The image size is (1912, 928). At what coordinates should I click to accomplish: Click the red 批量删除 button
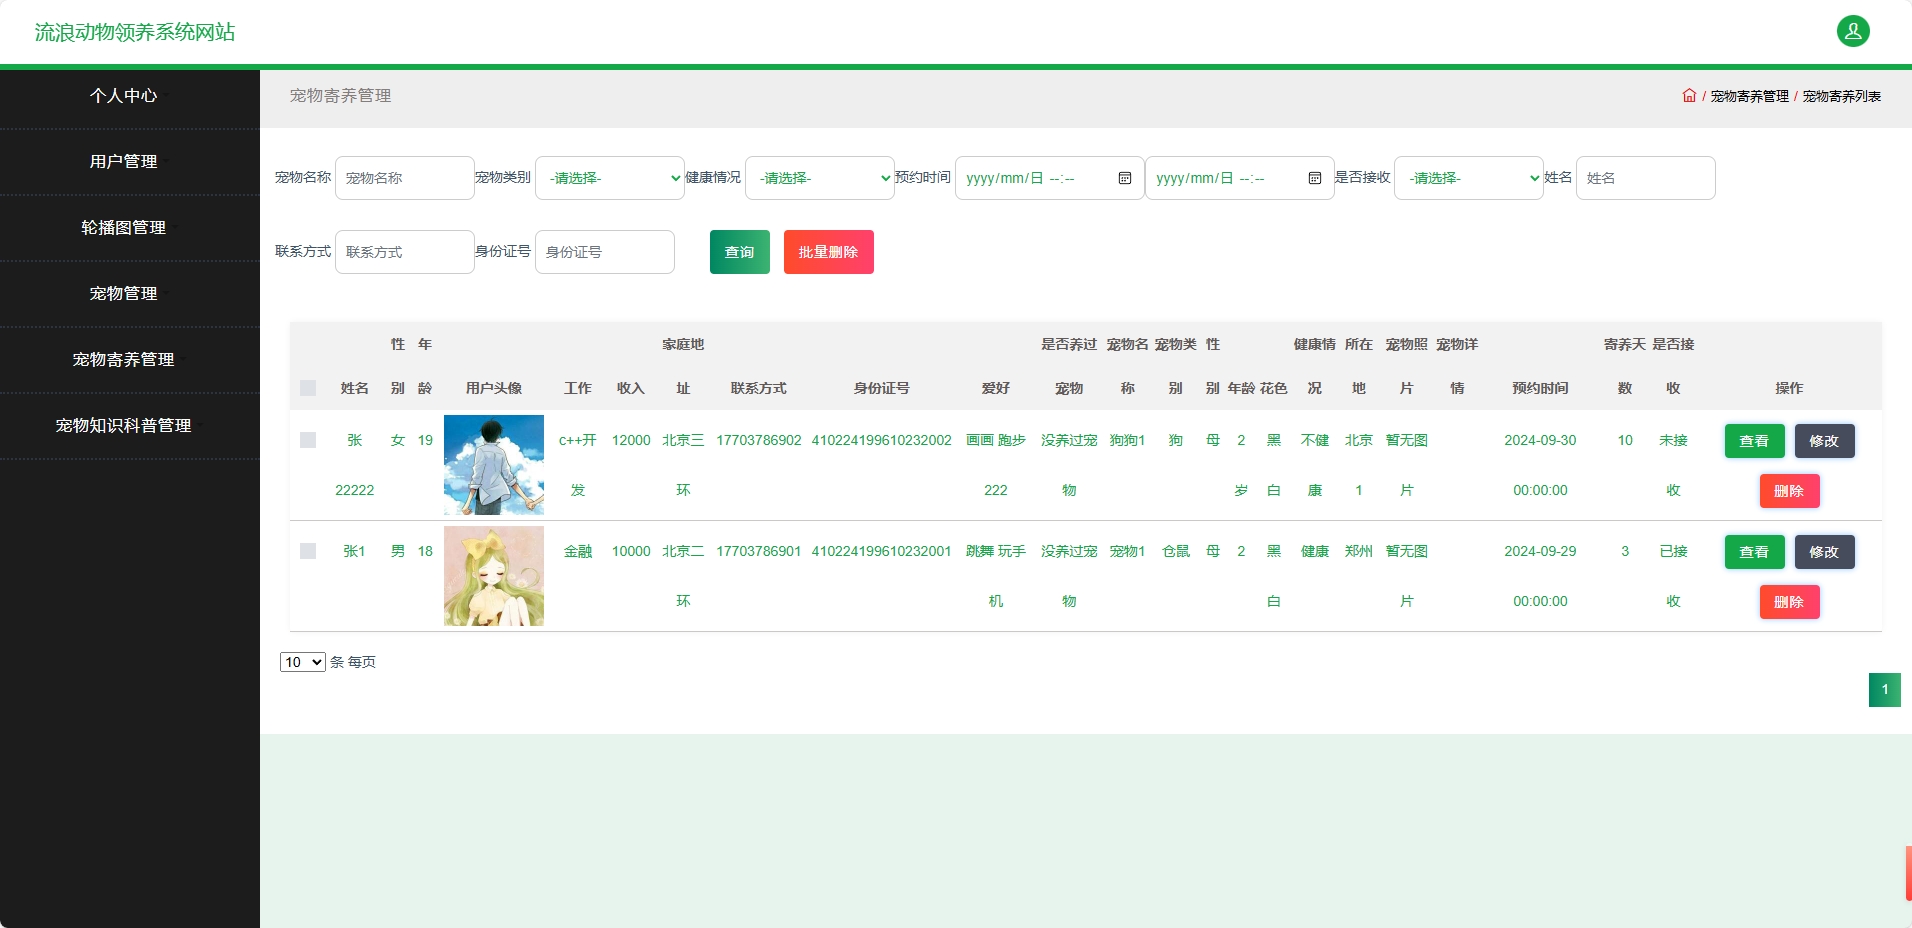coord(828,252)
